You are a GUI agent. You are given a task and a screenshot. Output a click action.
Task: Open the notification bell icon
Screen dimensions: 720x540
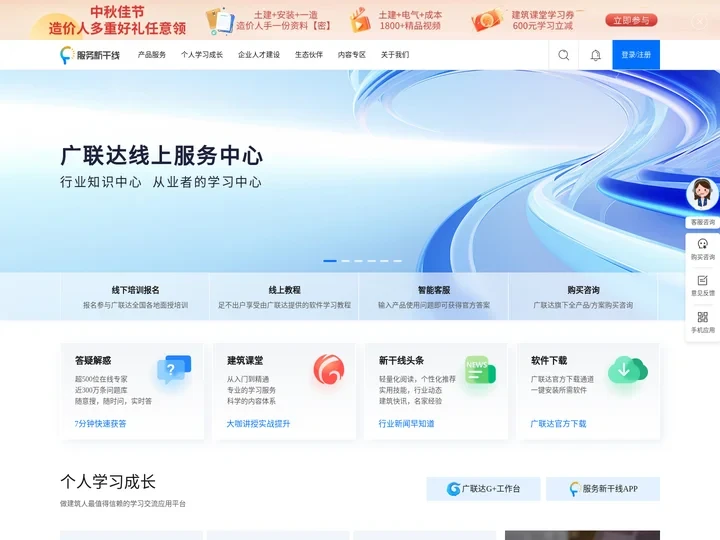pyautogui.click(x=596, y=55)
